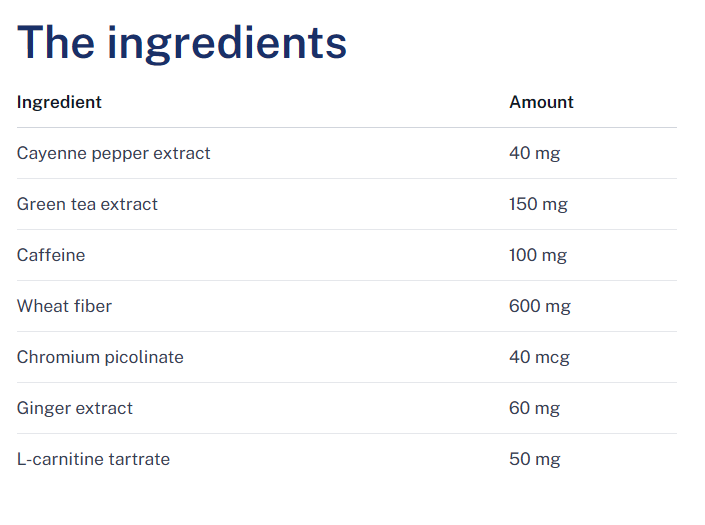
Task: Click the '150 mg' amount value
Action: pyautogui.click(x=538, y=204)
